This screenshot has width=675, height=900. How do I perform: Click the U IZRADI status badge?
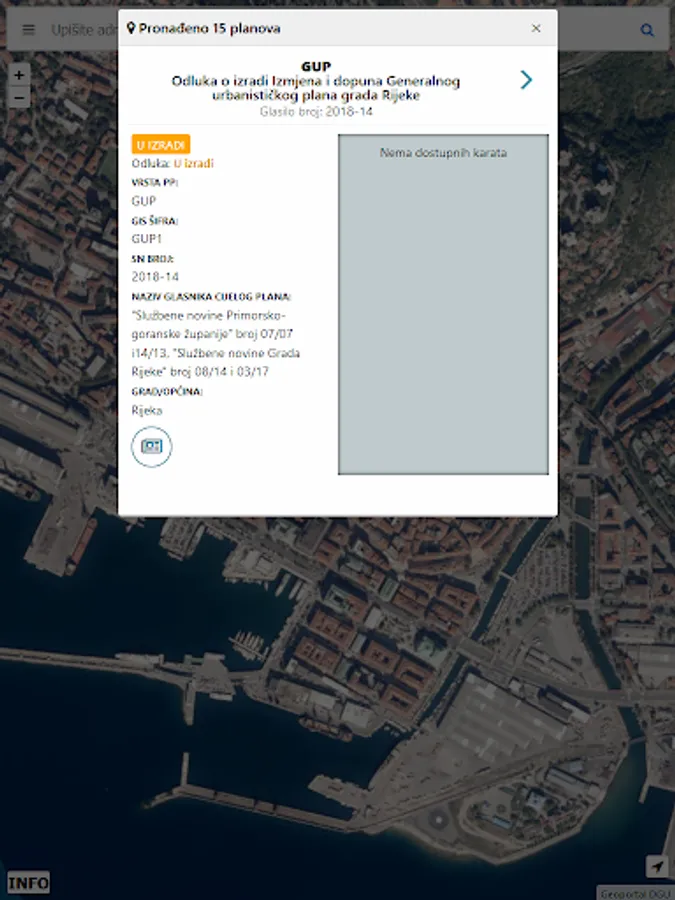coord(161,145)
